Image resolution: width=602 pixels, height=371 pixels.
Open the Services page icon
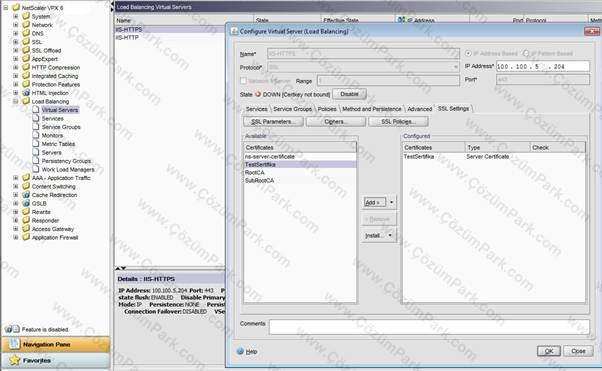point(36,118)
